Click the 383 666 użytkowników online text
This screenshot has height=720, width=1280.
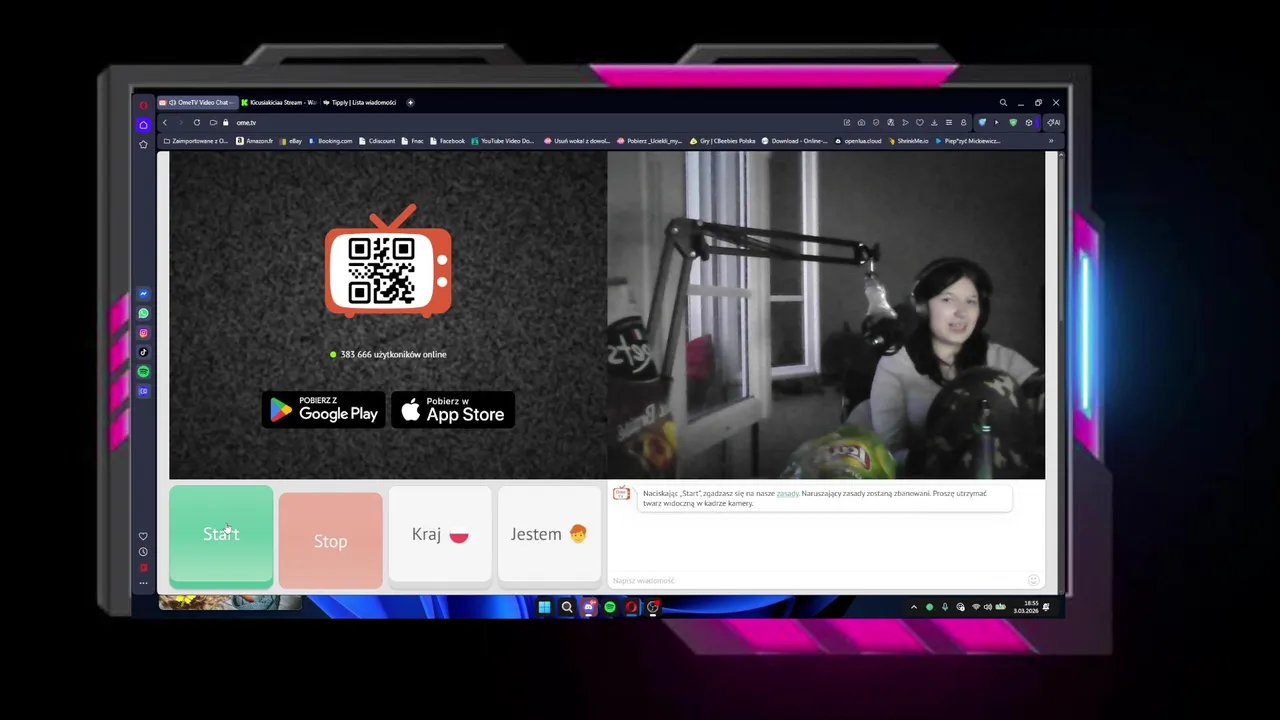[x=393, y=354]
